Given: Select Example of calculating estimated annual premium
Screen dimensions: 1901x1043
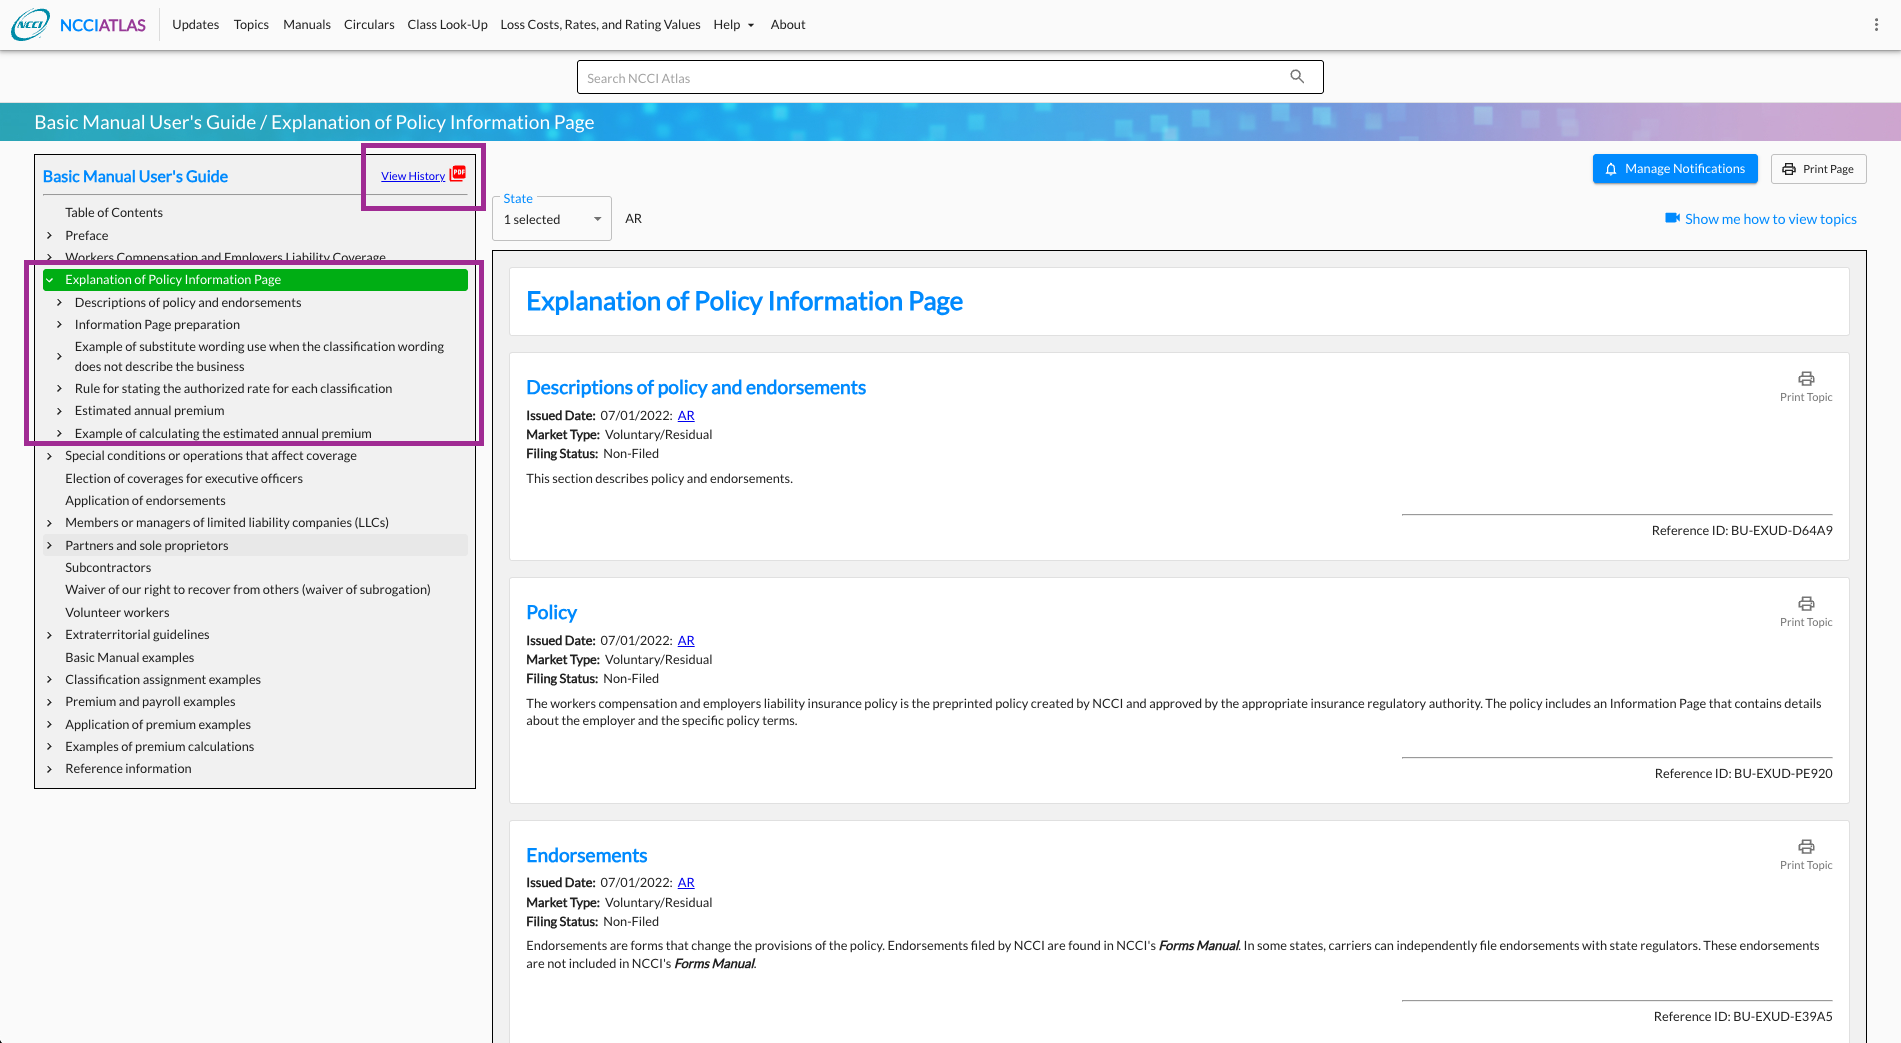Looking at the screenshot, I should pos(223,433).
